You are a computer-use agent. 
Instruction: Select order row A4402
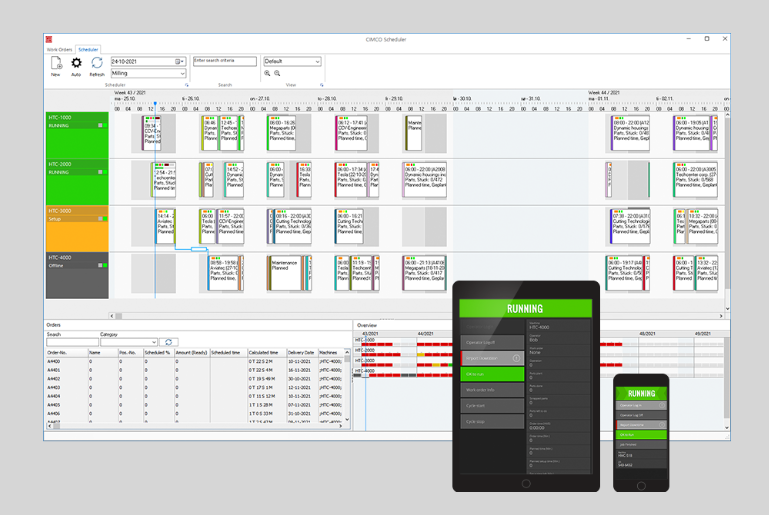click(x=195, y=379)
